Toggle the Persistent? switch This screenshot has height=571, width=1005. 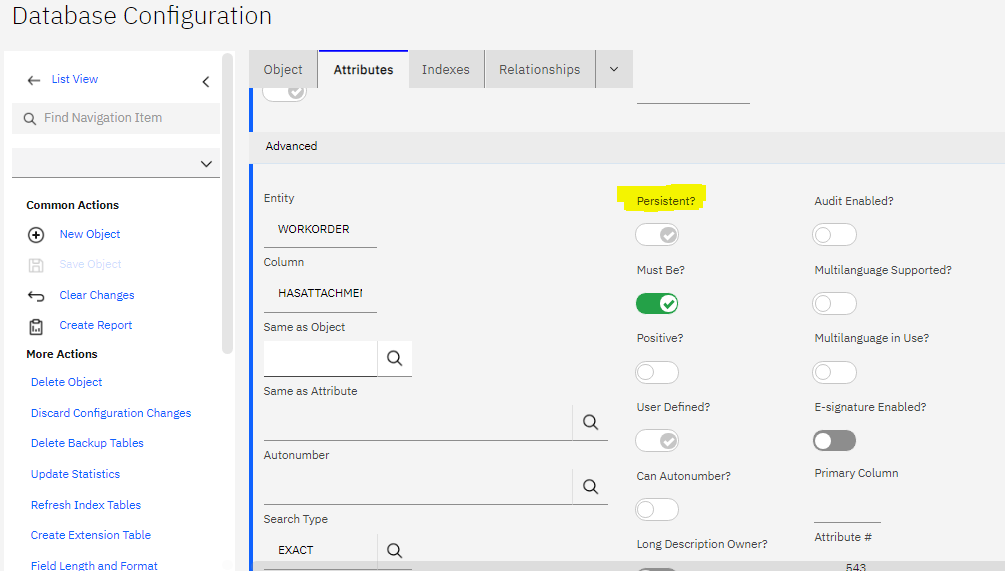coord(657,235)
